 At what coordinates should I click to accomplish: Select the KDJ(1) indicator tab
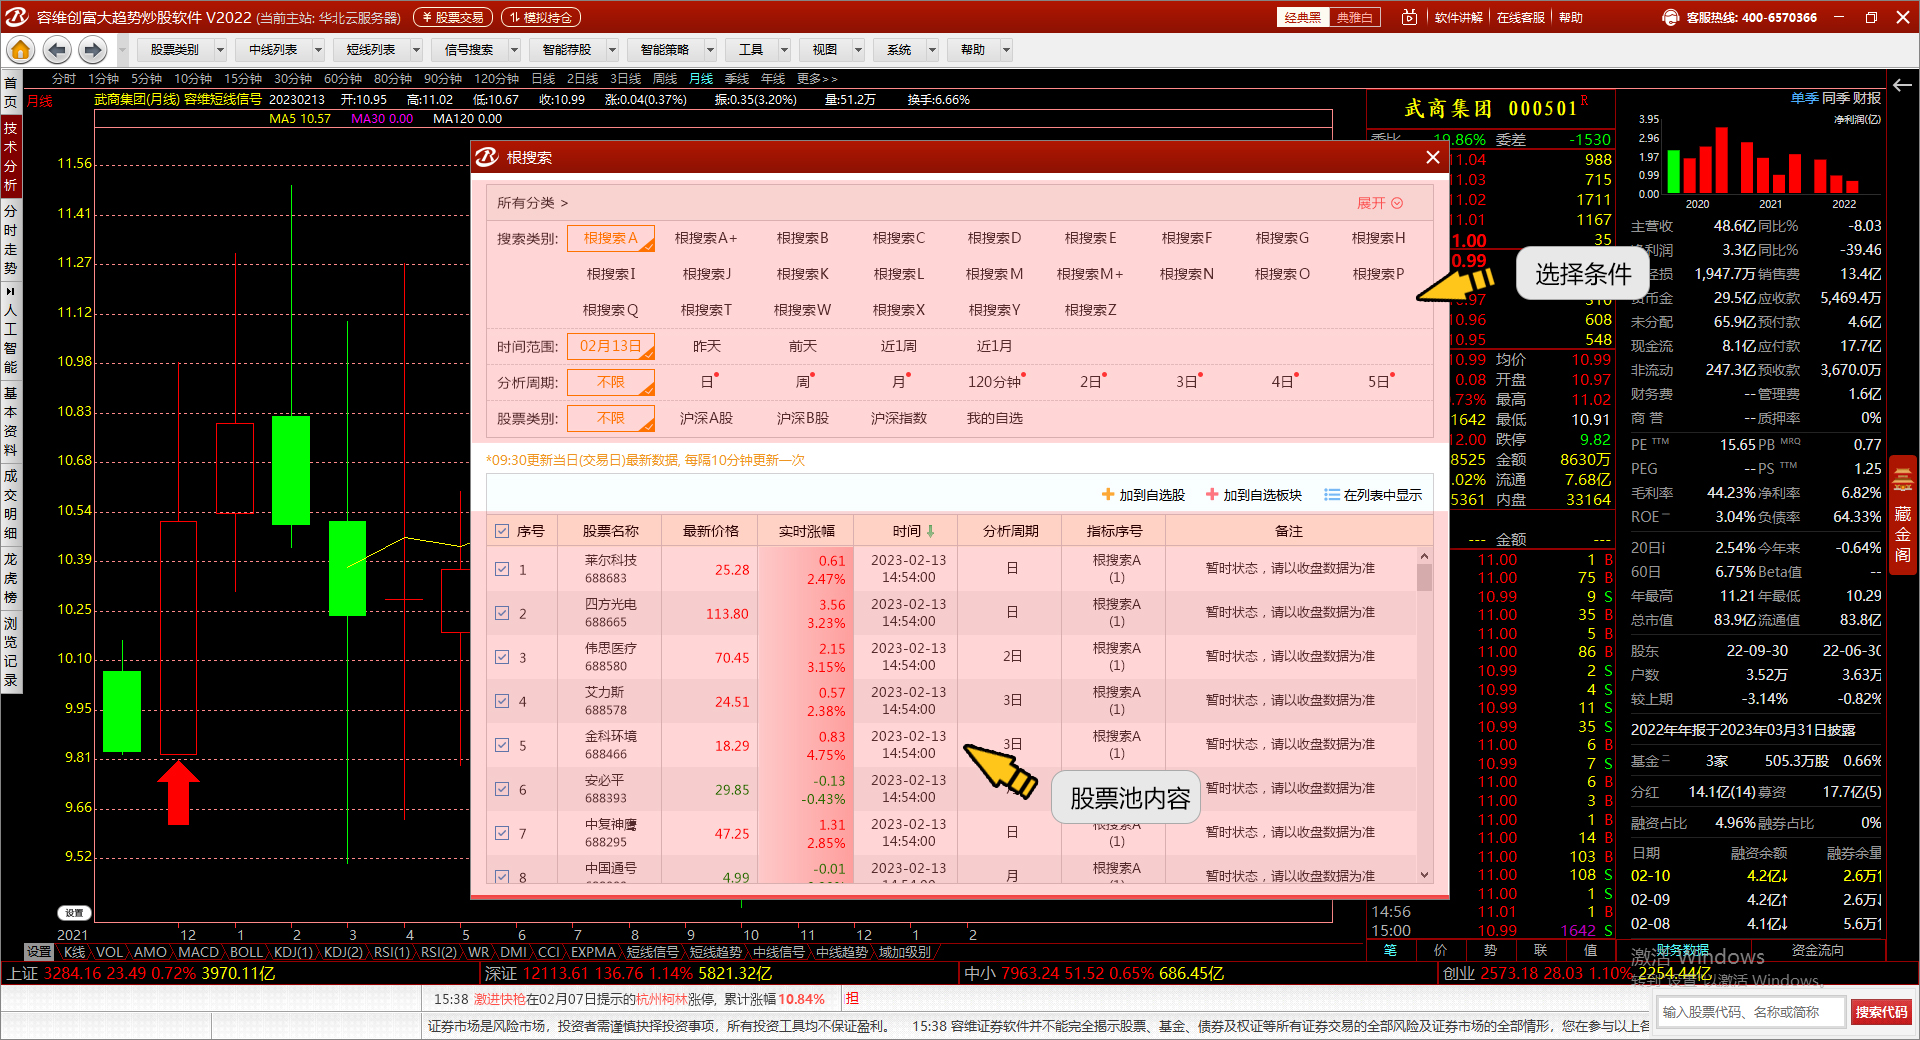coord(293,952)
